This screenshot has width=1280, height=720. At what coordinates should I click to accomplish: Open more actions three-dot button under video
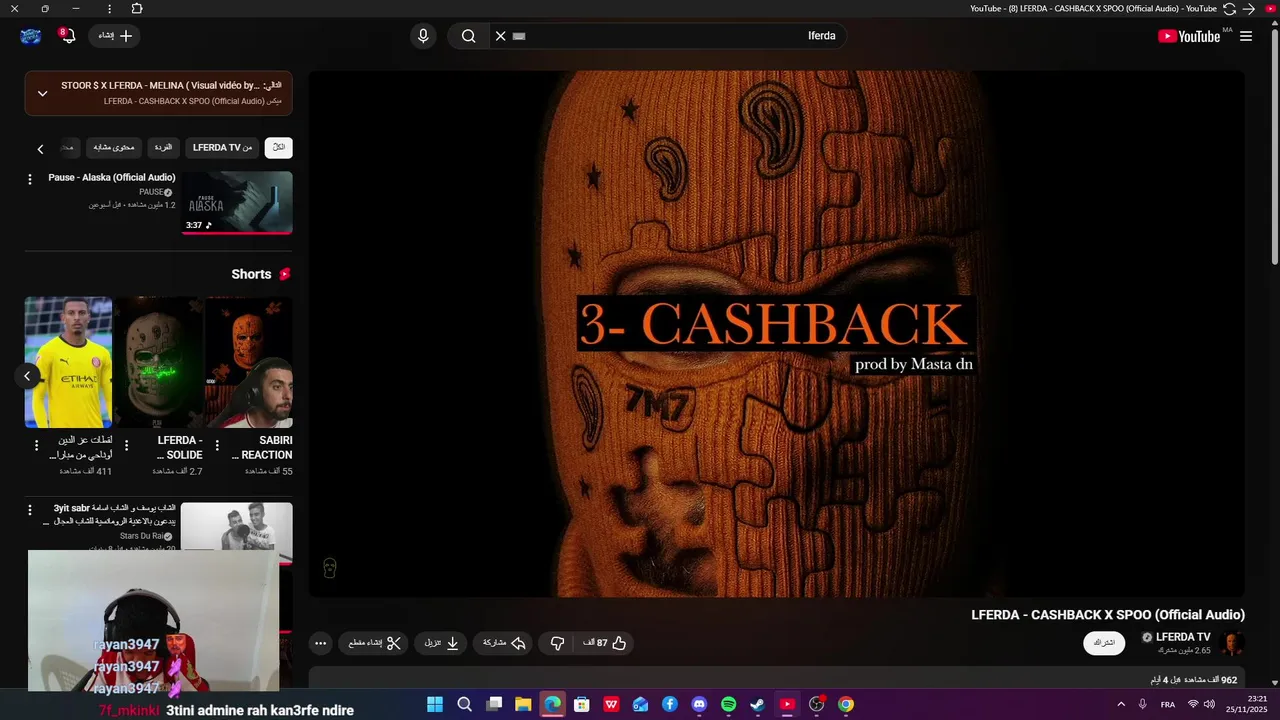pos(320,643)
